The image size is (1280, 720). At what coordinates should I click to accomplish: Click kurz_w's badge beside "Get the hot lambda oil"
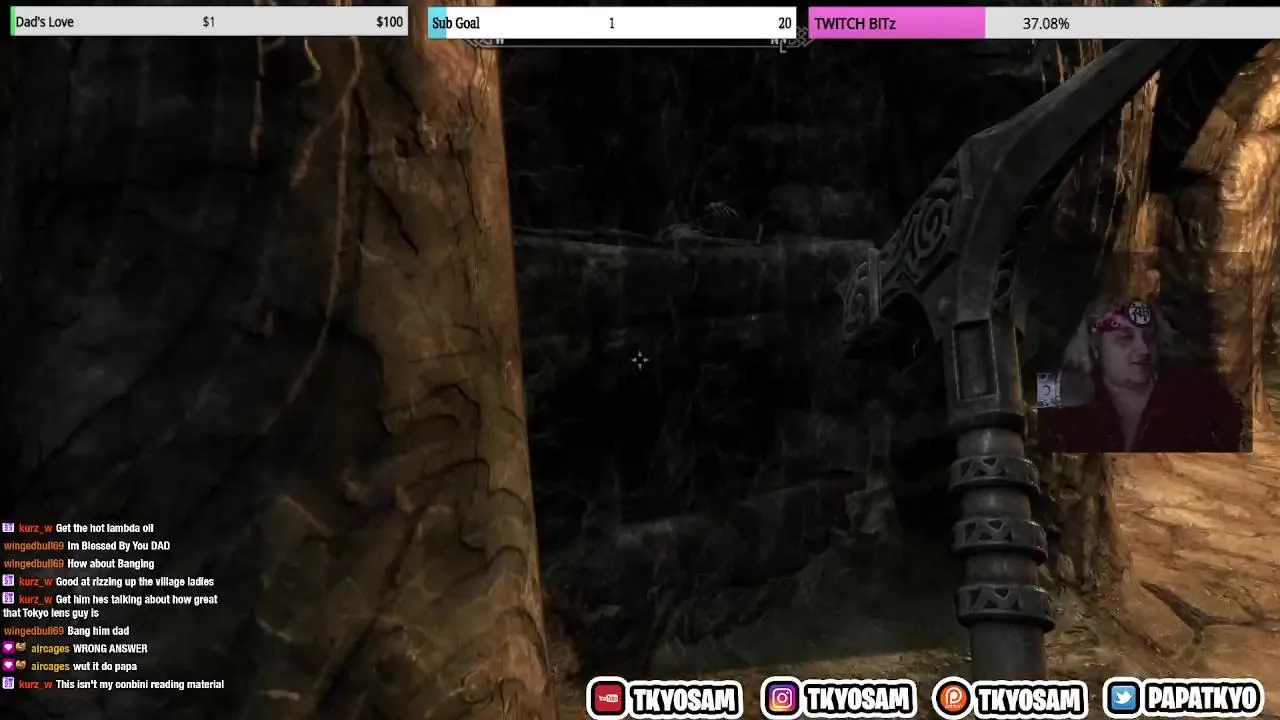[x=8, y=528]
